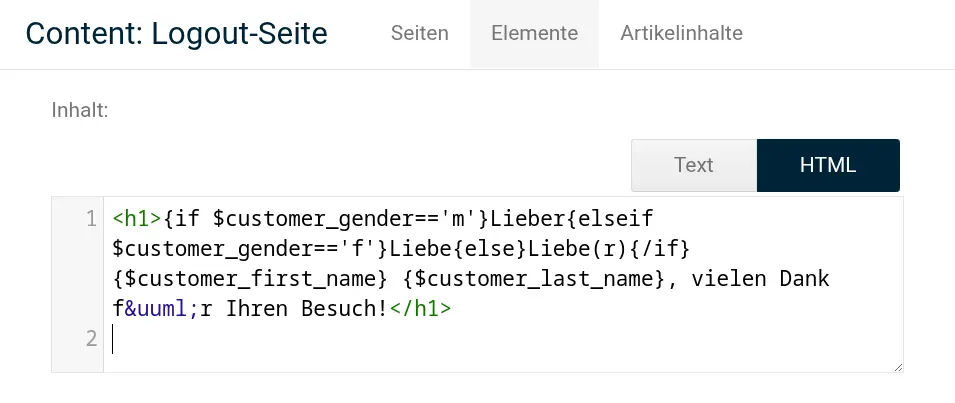Screen dimensions: 955x403
Task: Click line number 1 in the gutter
Action: pos(91,218)
